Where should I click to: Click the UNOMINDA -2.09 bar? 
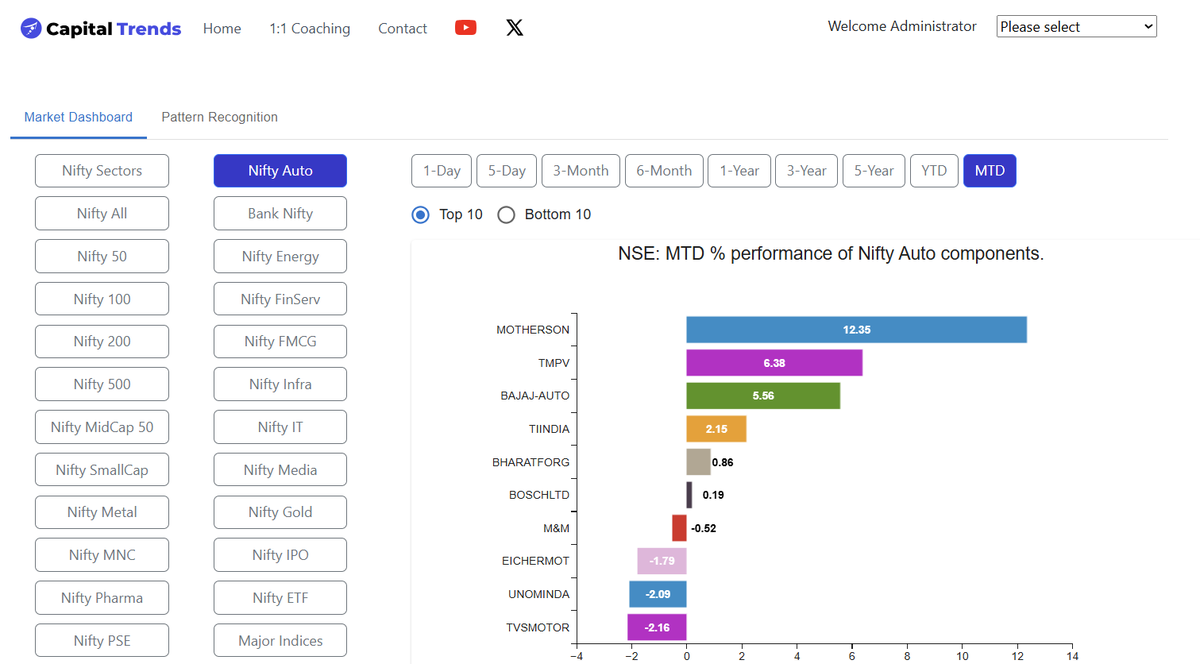tap(658, 594)
